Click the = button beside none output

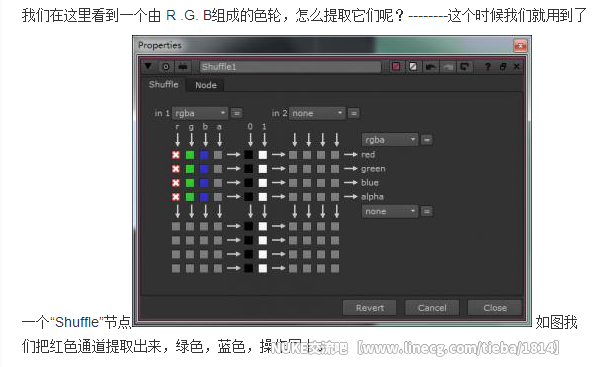pyautogui.click(x=427, y=211)
